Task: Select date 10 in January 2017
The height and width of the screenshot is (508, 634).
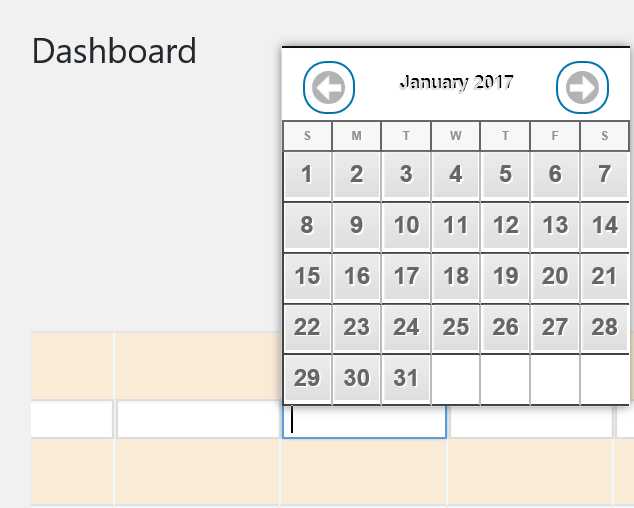Action: [406, 226]
